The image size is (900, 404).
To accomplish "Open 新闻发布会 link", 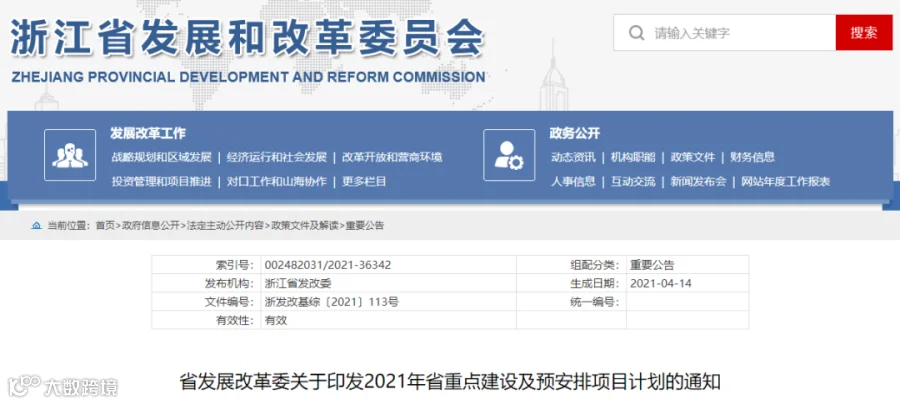I will (x=699, y=182).
